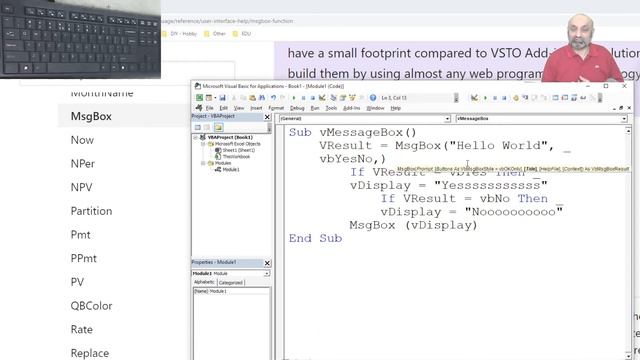
Task: Collapse the Modules folder node
Action: 203,163
